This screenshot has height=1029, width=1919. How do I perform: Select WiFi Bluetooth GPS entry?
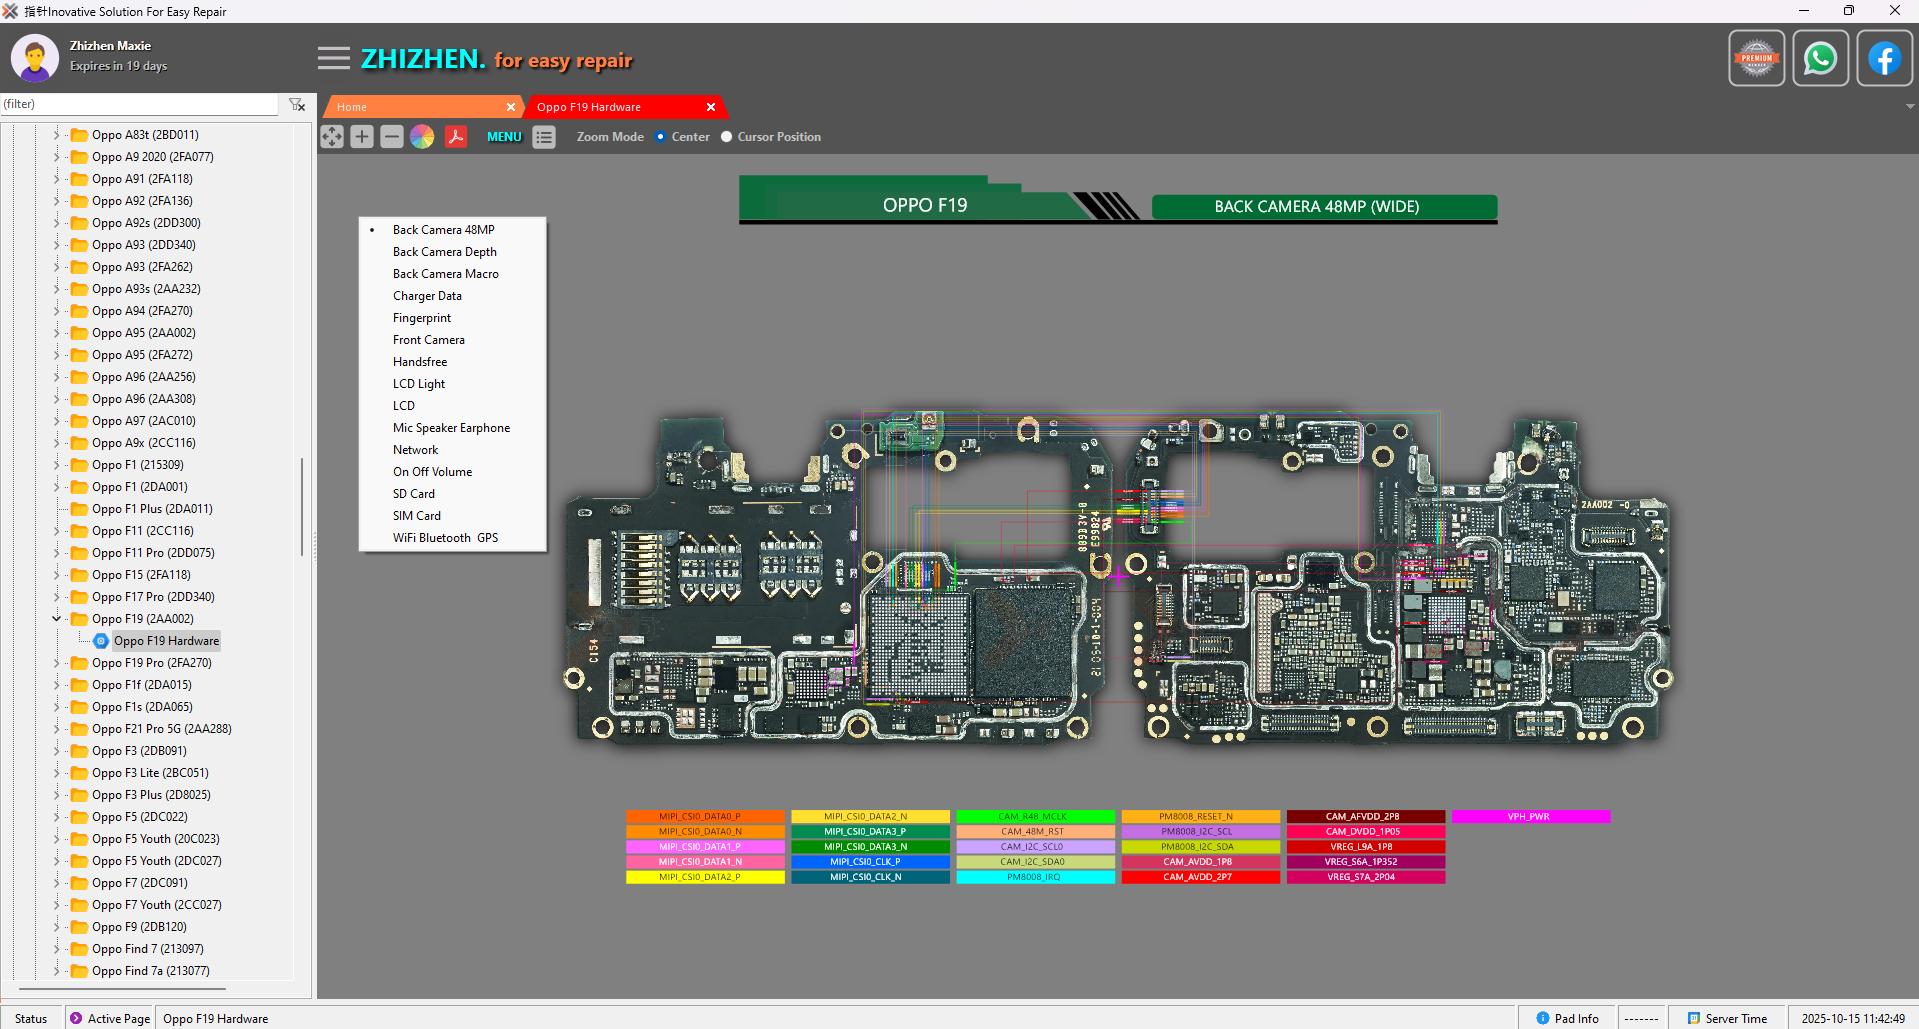coord(445,538)
